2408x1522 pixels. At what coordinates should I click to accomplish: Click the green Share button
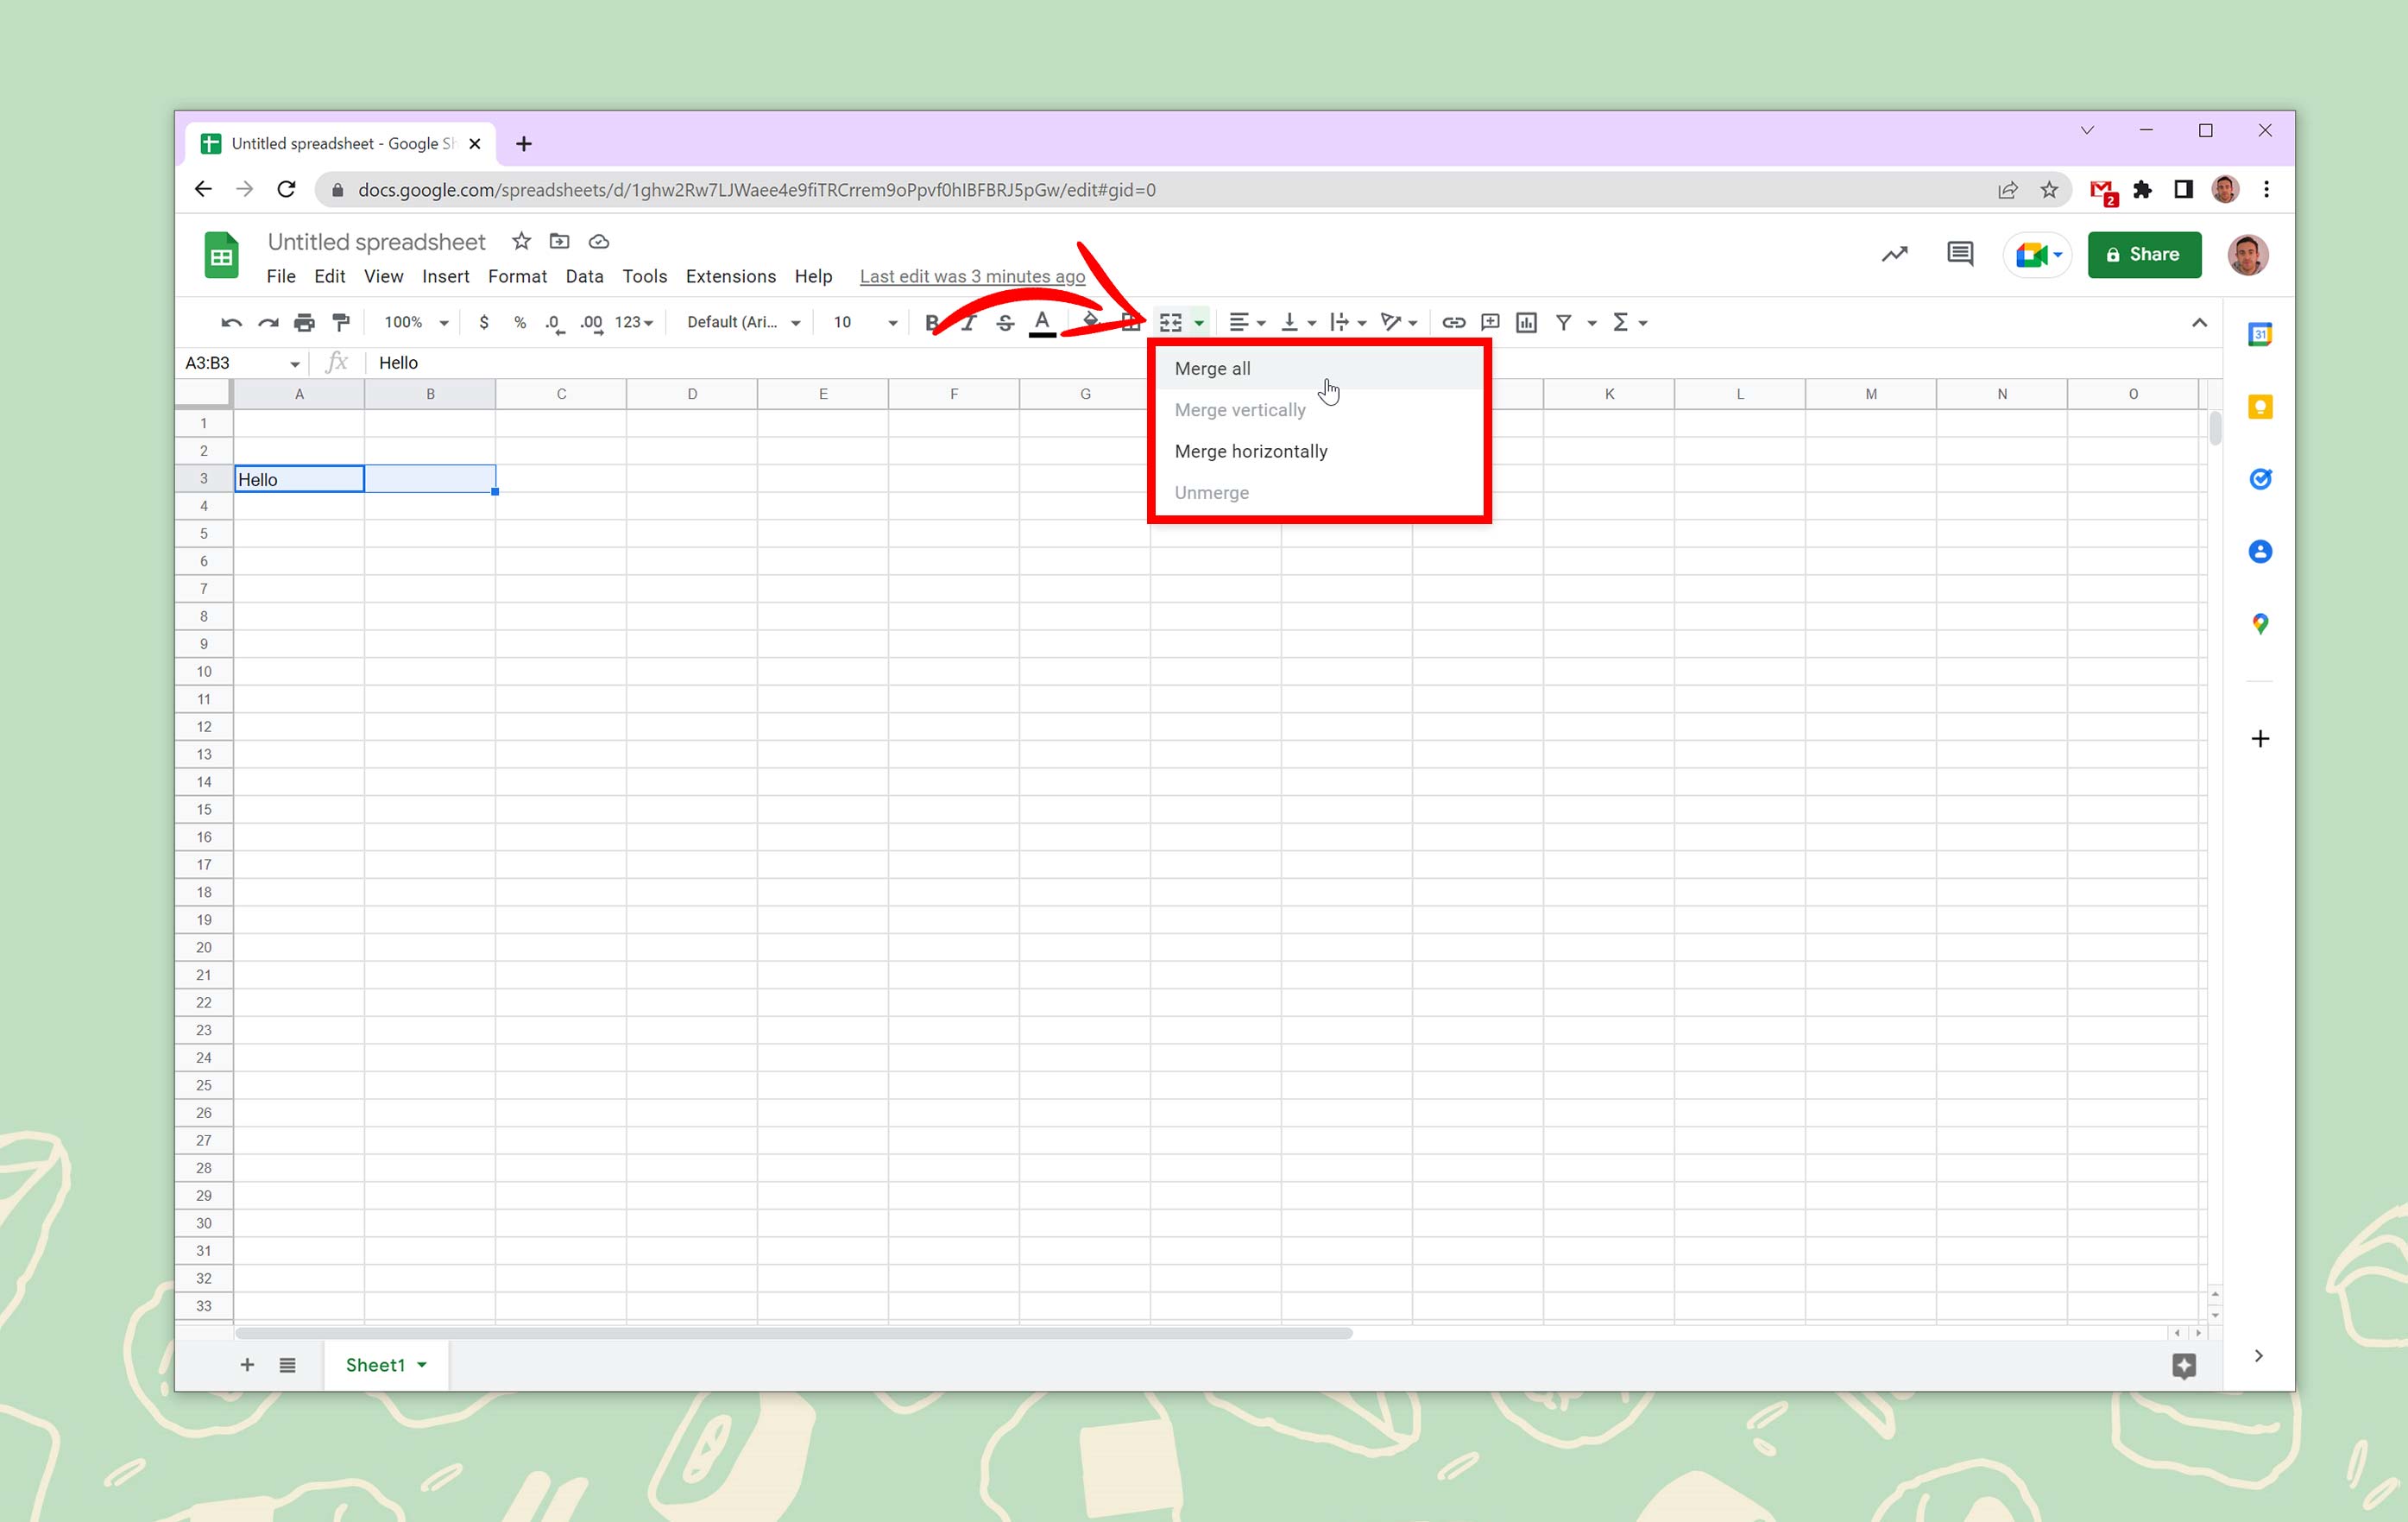coord(2143,254)
